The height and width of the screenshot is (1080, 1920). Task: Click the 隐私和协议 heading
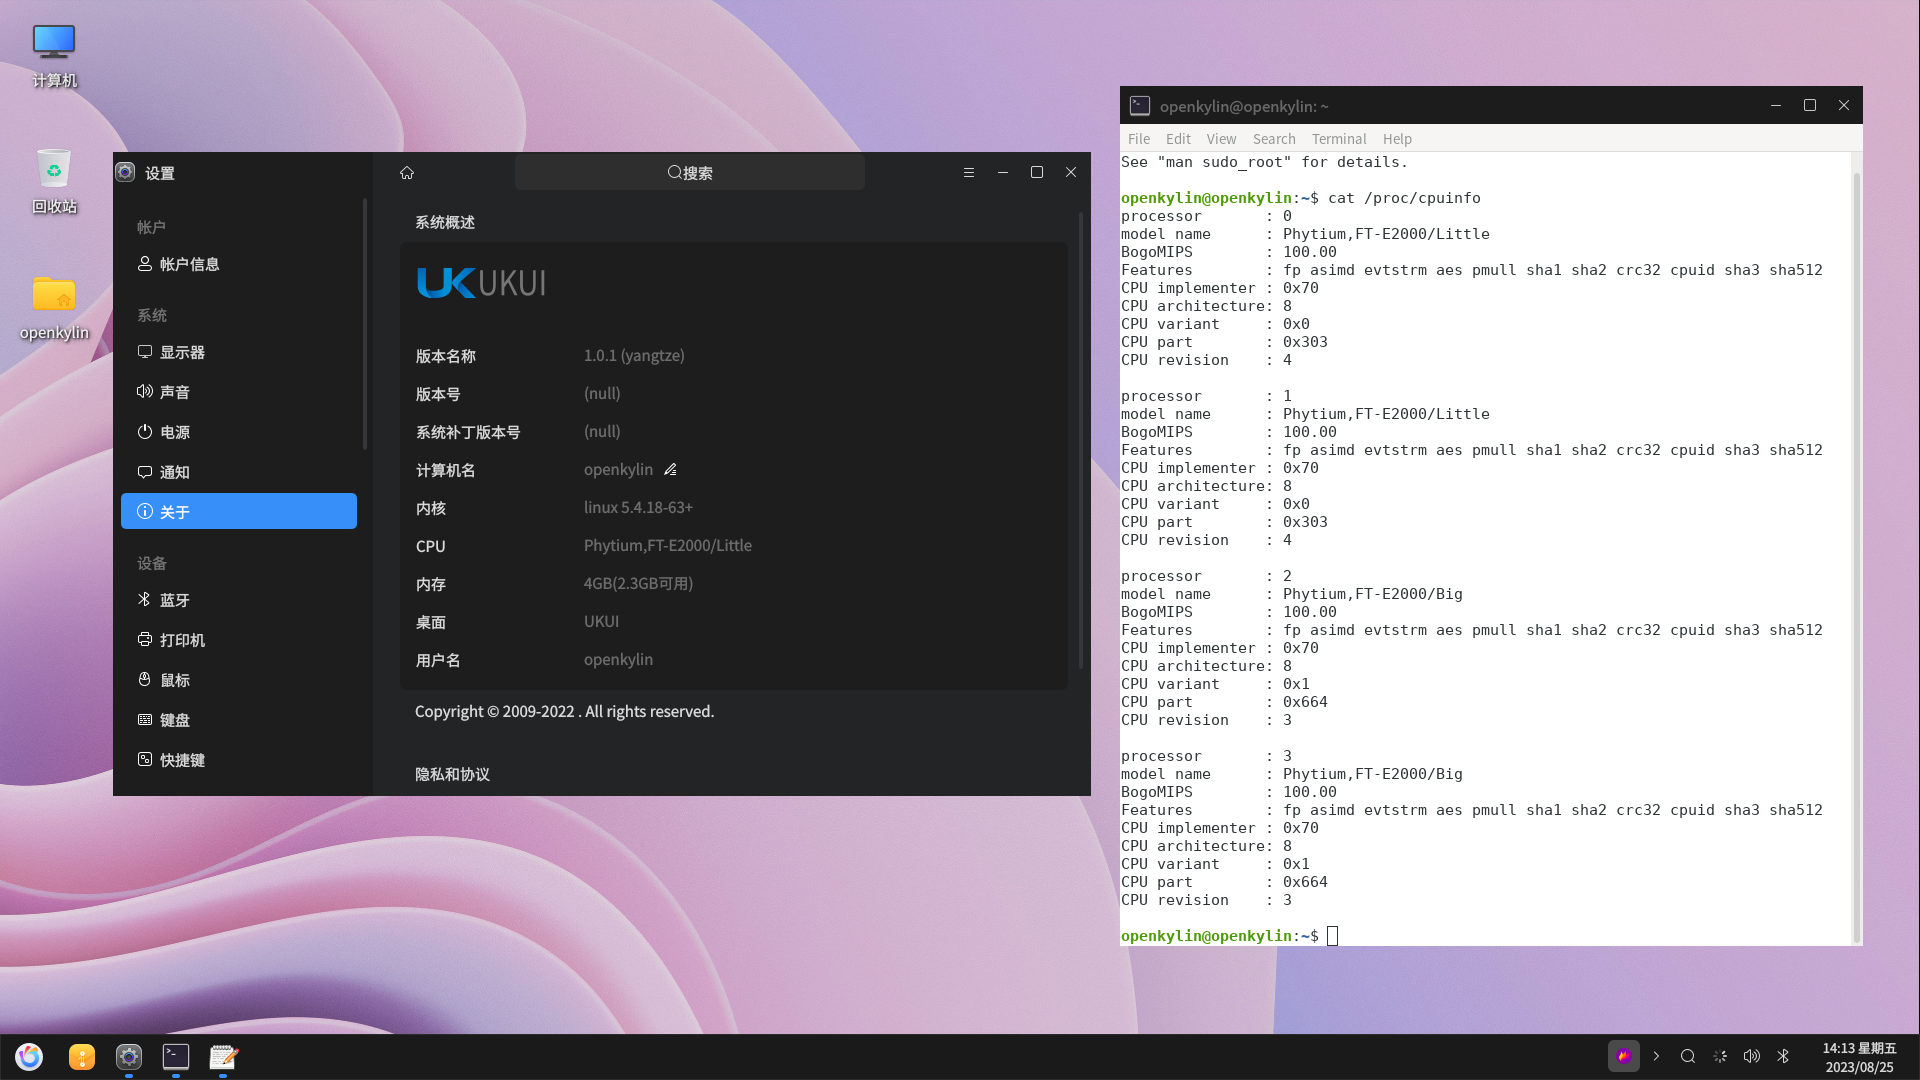pos(452,774)
